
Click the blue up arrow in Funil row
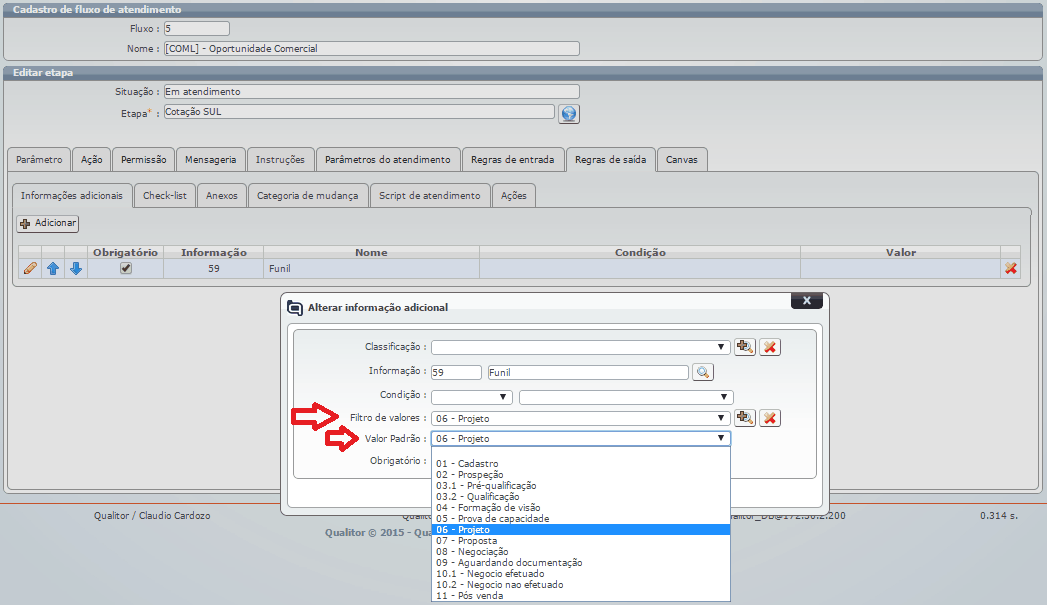click(53, 269)
